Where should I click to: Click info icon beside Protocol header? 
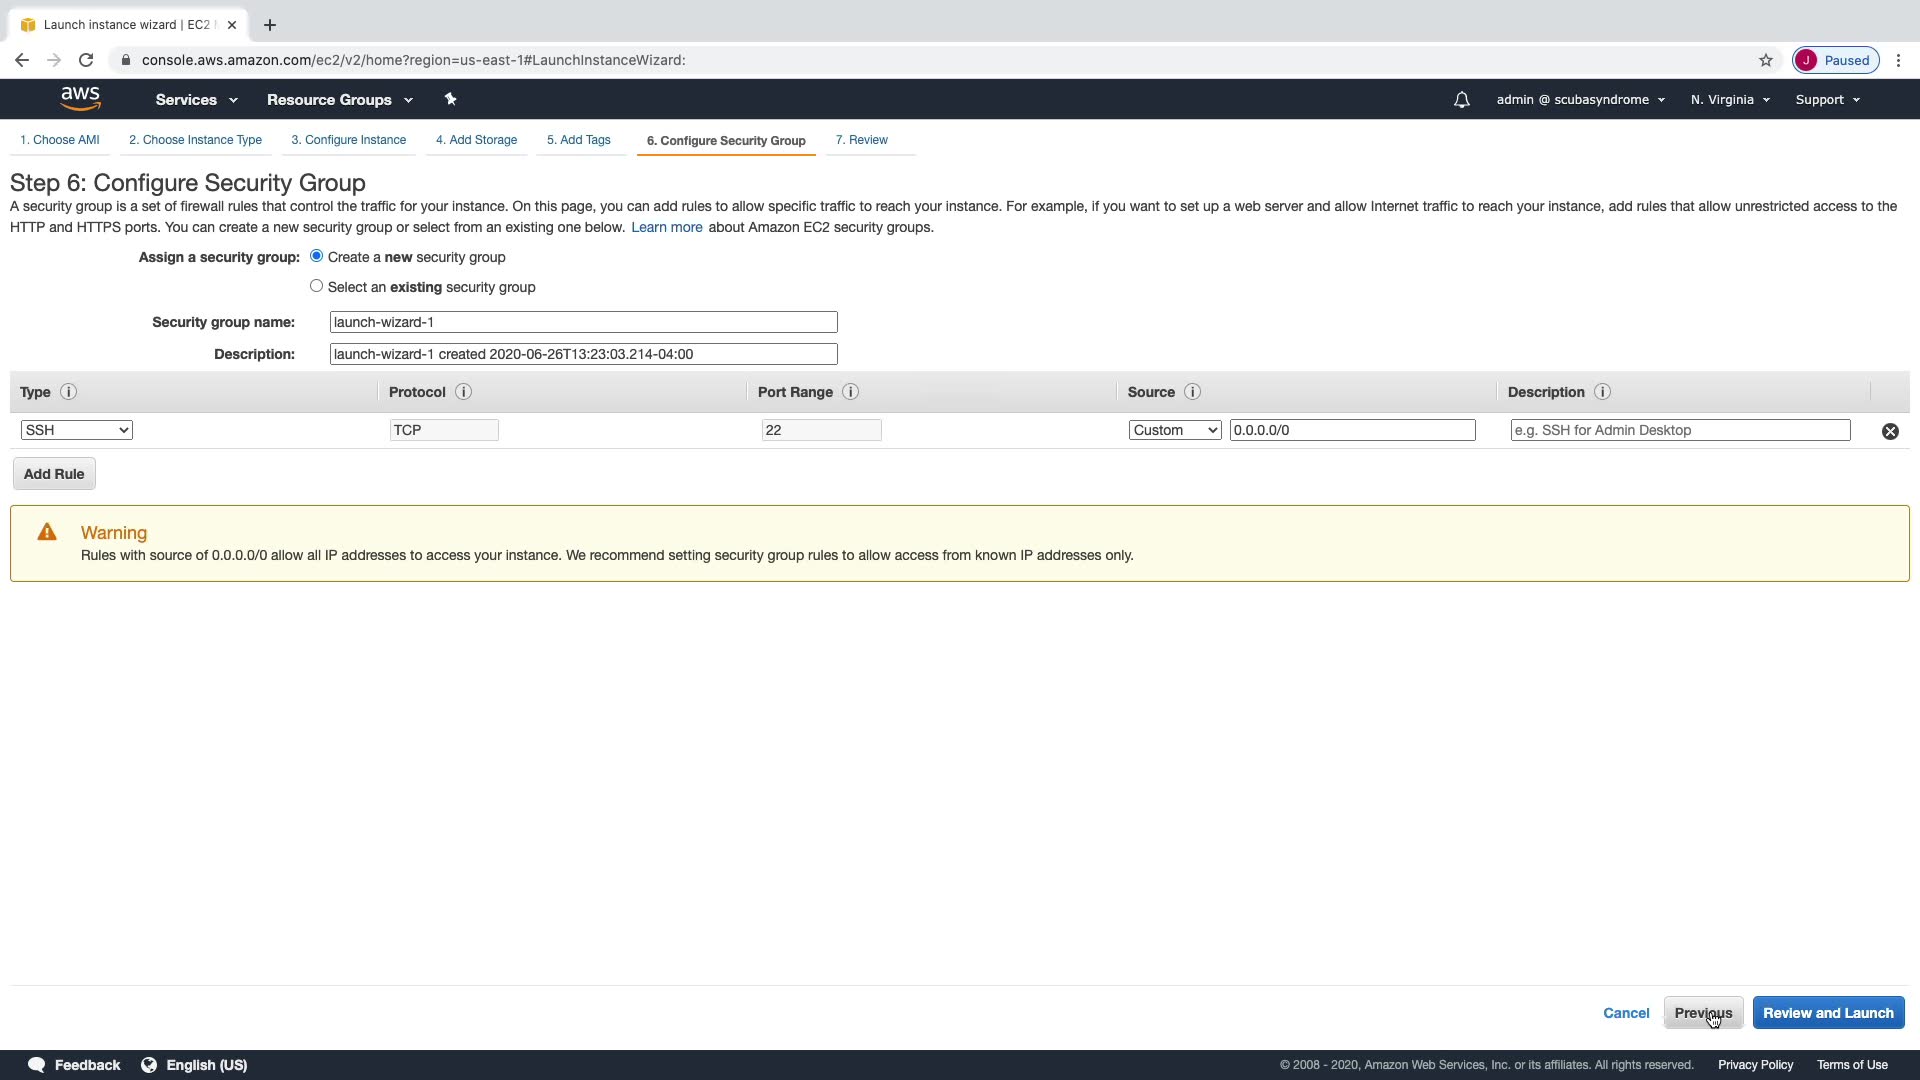463,392
